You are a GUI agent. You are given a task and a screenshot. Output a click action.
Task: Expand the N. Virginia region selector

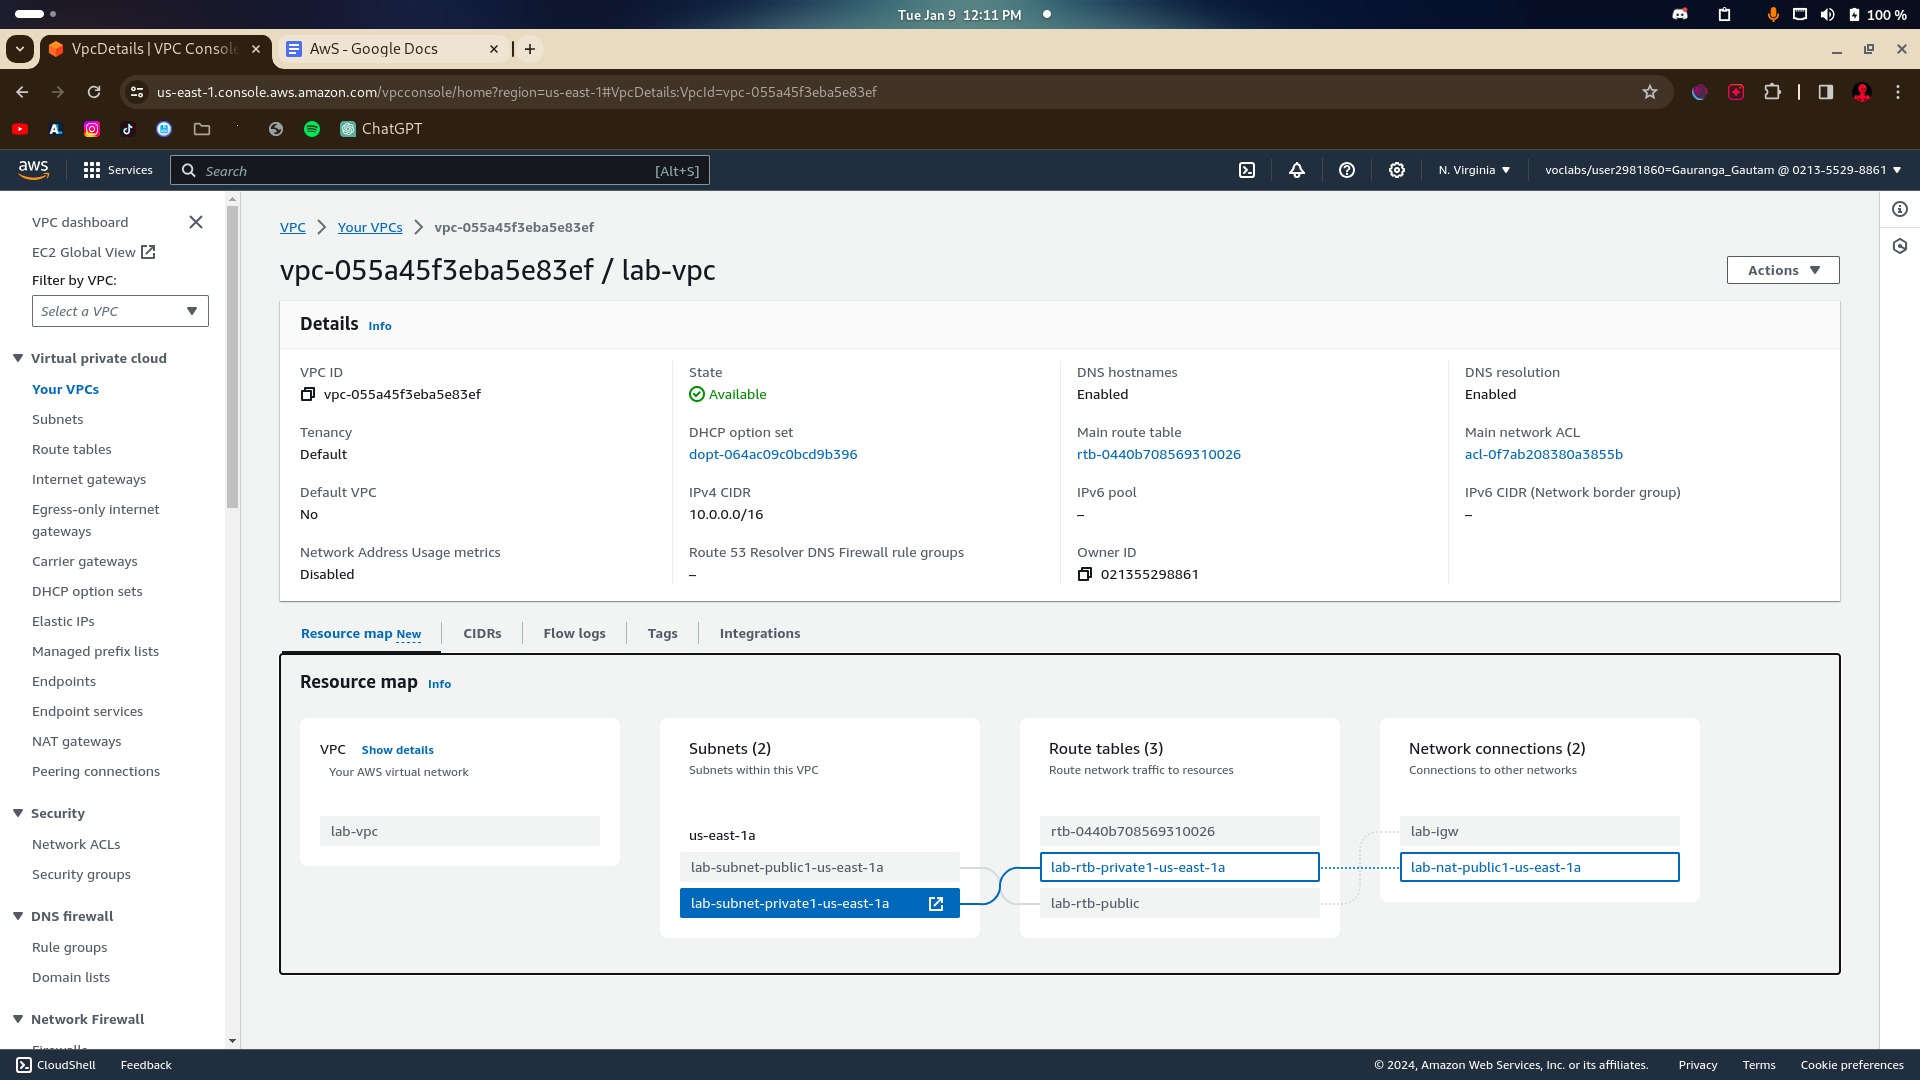point(1474,170)
